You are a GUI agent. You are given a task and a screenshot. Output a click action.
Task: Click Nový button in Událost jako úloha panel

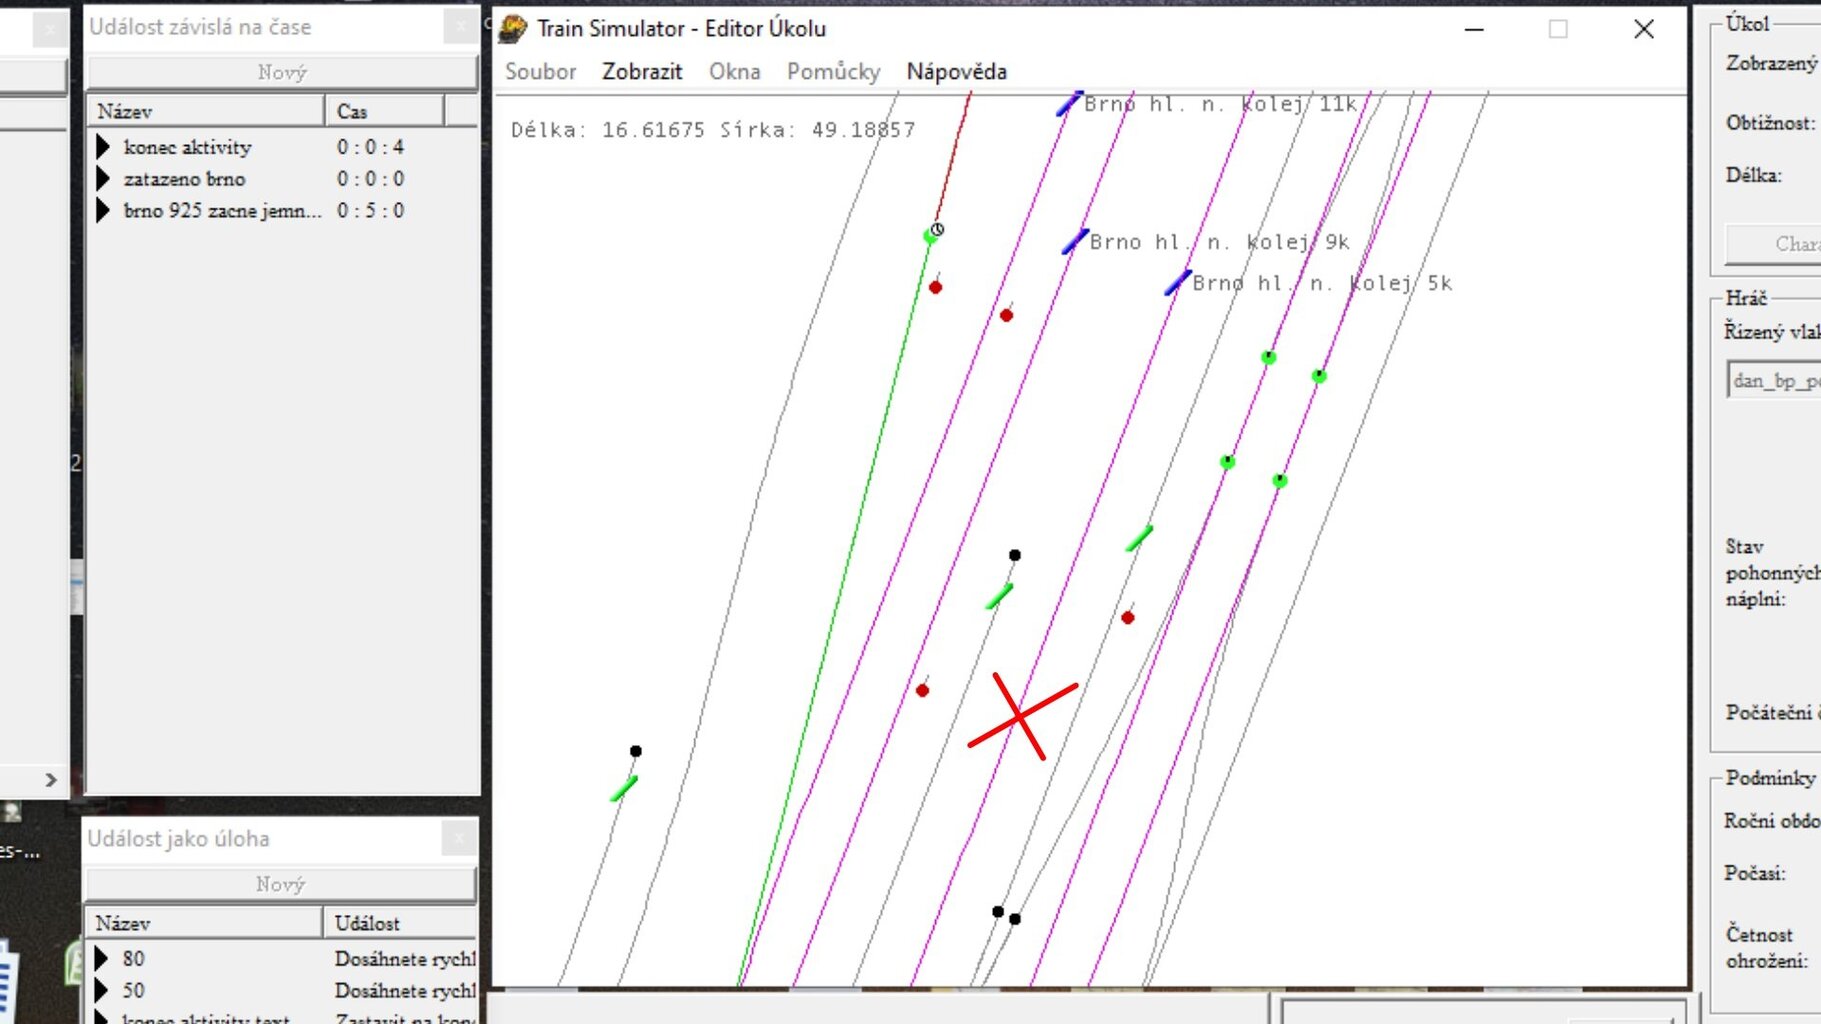(x=280, y=884)
